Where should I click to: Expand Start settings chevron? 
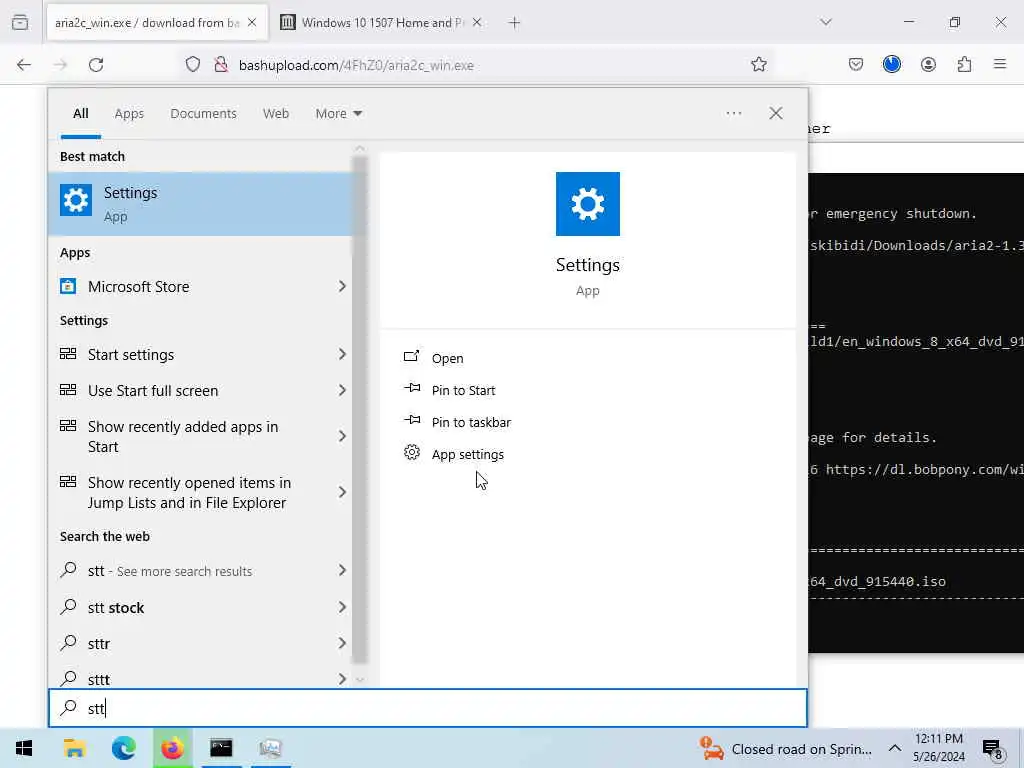pyautogui.click(x=342, y=355)
